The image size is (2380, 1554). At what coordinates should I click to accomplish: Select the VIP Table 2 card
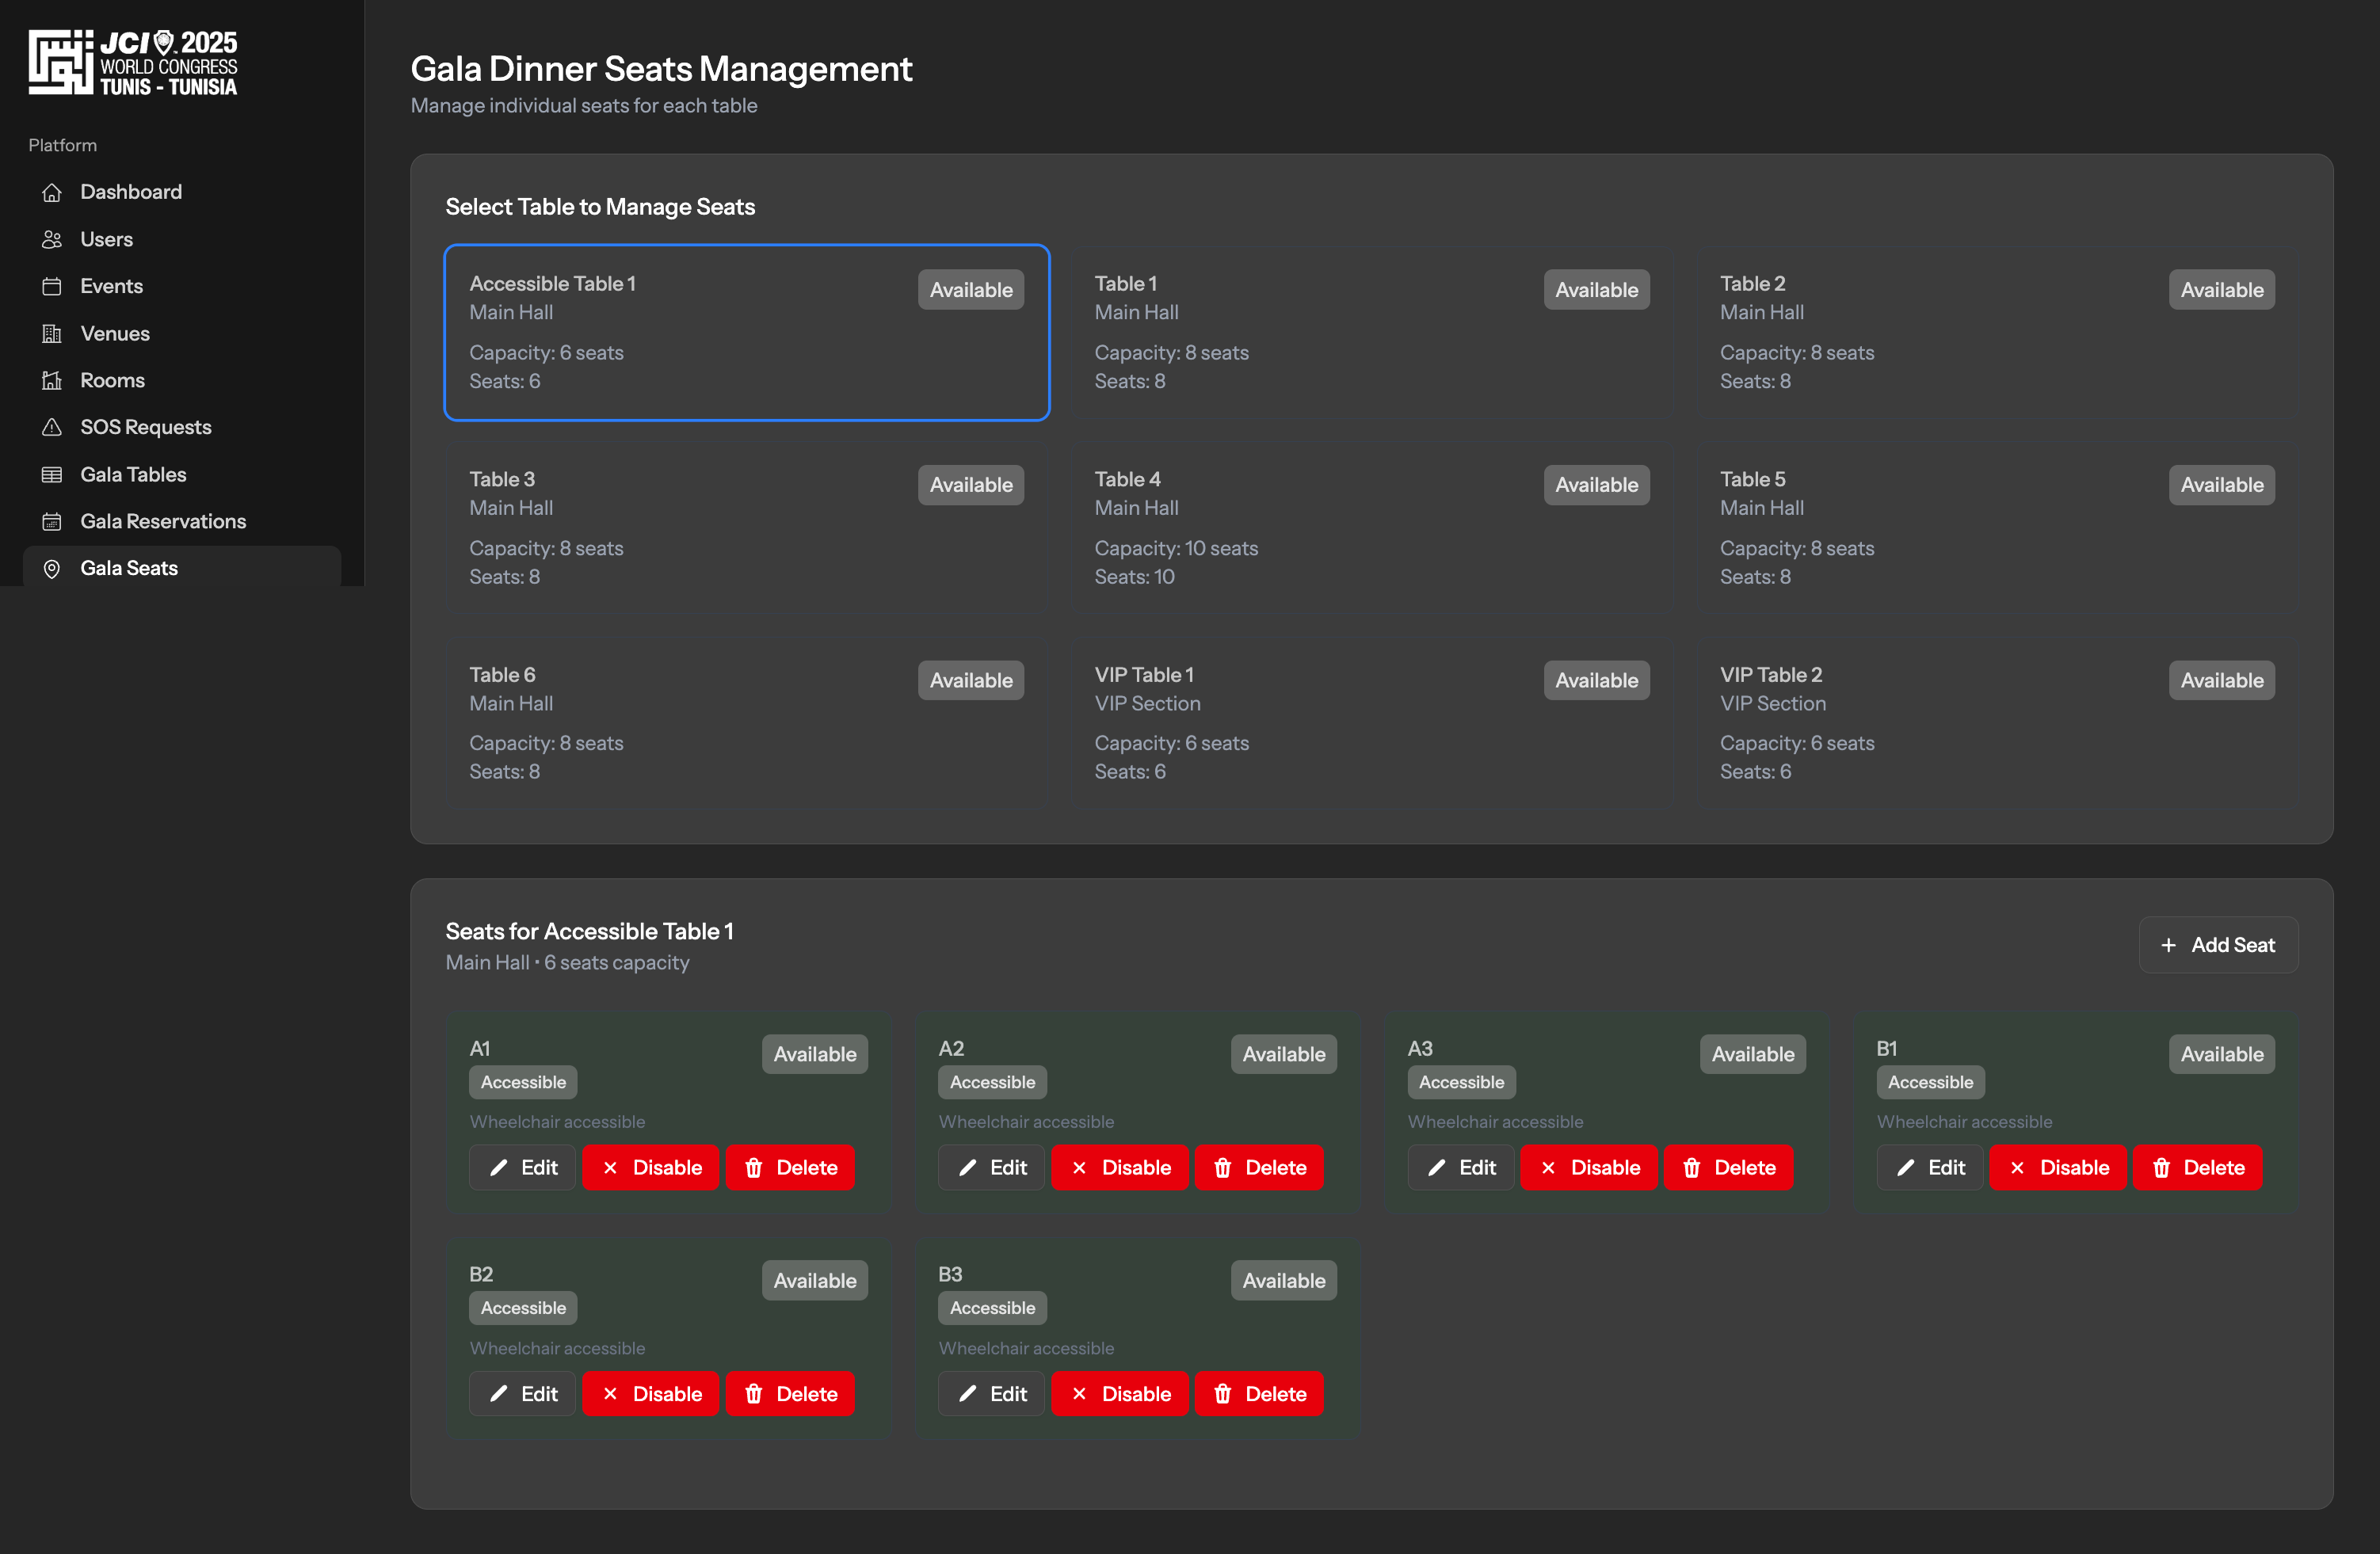[1997, 722]
